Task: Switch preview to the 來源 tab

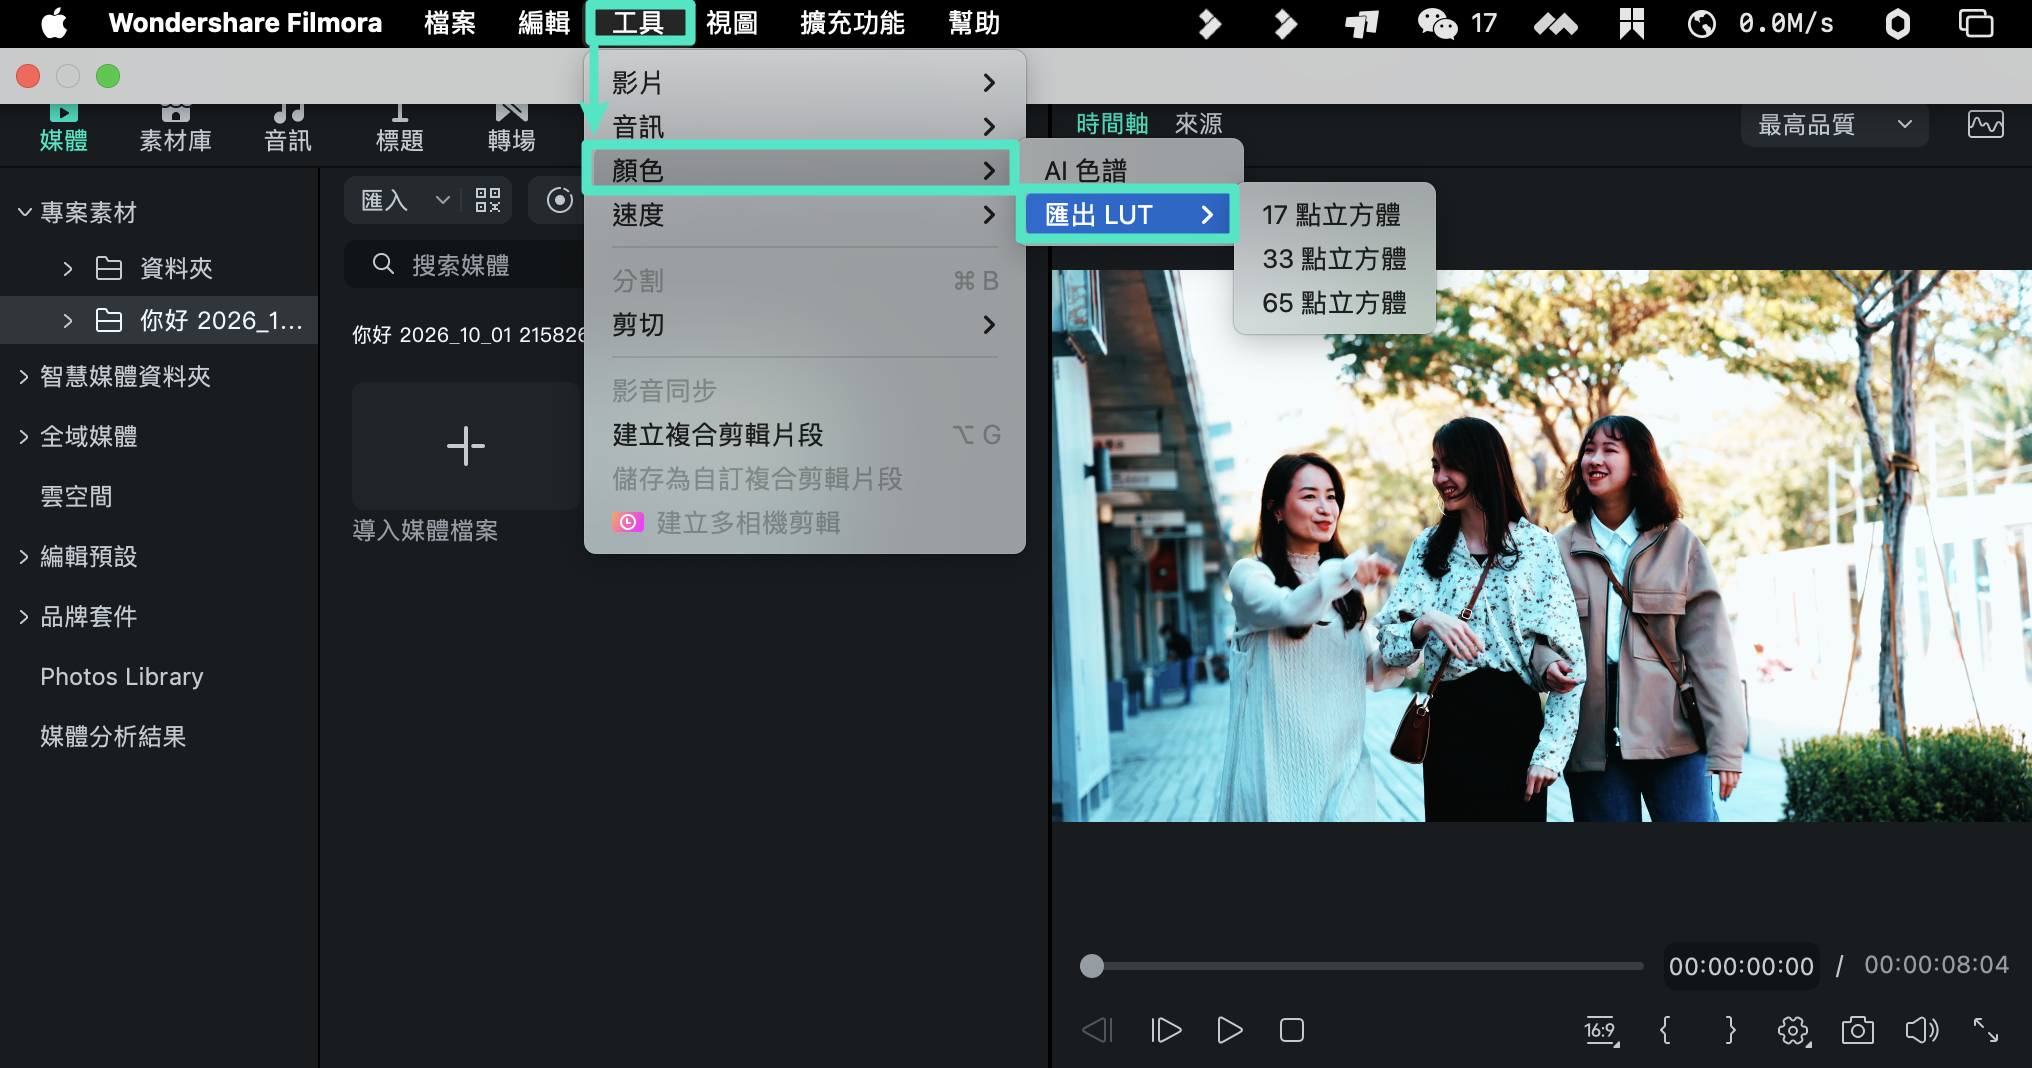Action: pos(1198,124)
